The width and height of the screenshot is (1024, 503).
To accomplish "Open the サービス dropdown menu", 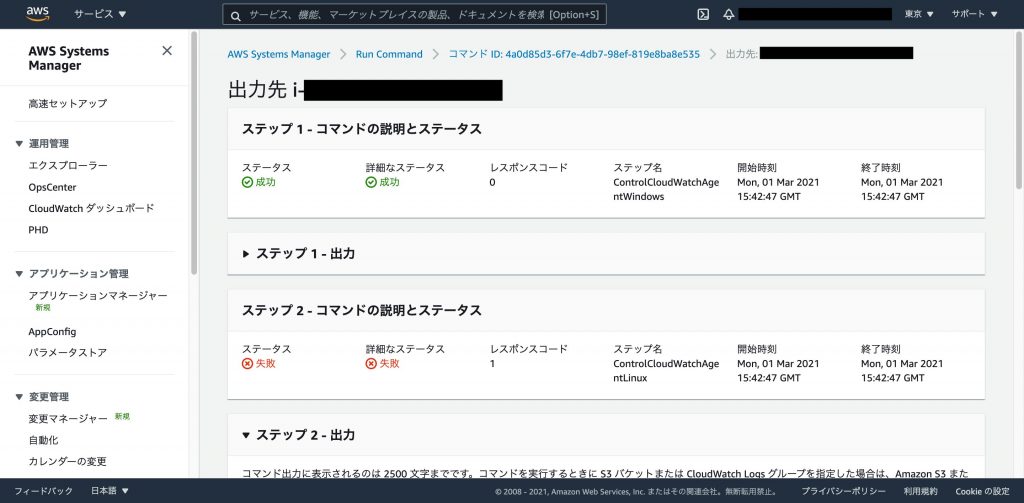I will [100, 14].
